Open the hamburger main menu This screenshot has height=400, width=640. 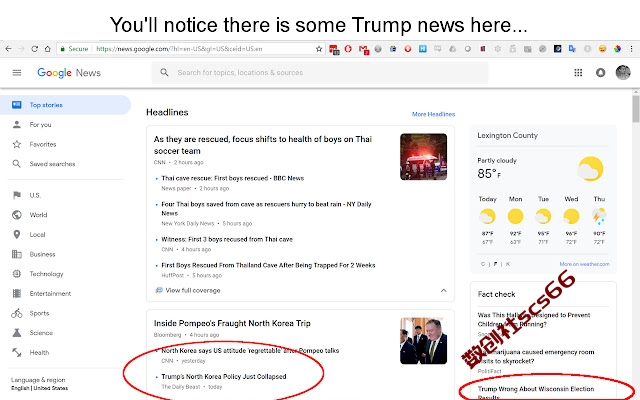[17, 73]
